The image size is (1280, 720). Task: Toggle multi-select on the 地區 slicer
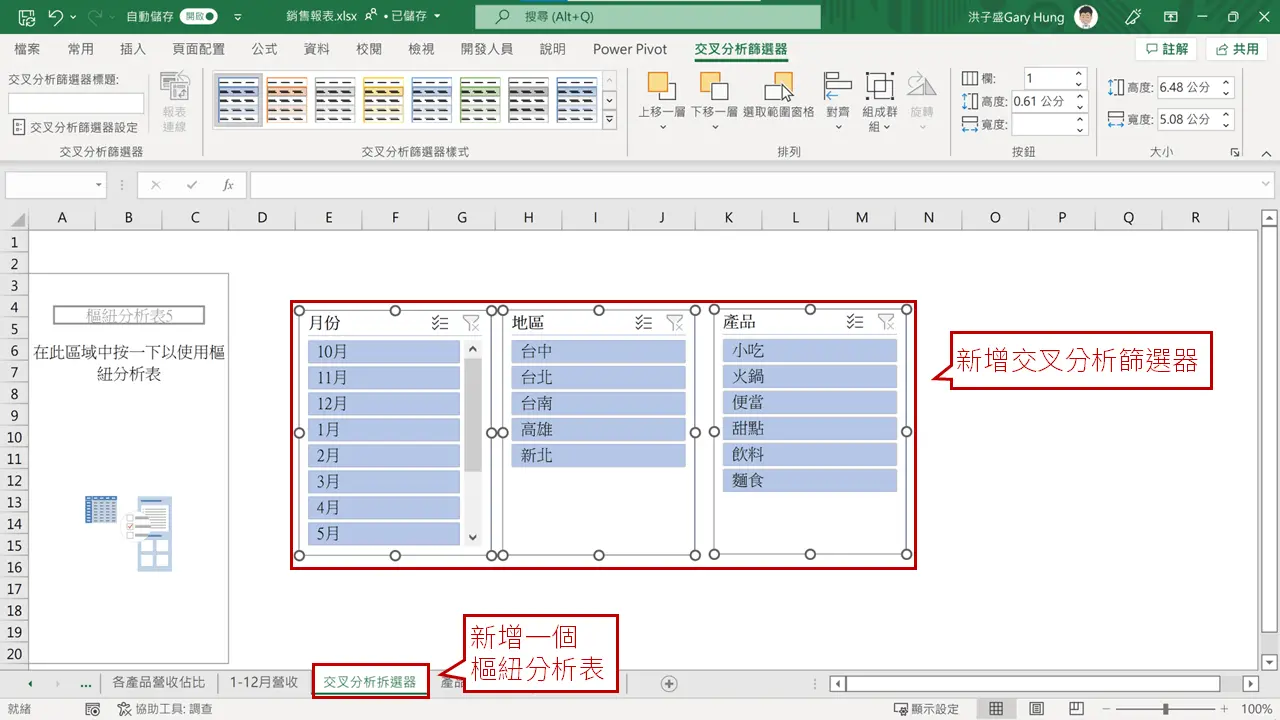(x=644, y=322)
